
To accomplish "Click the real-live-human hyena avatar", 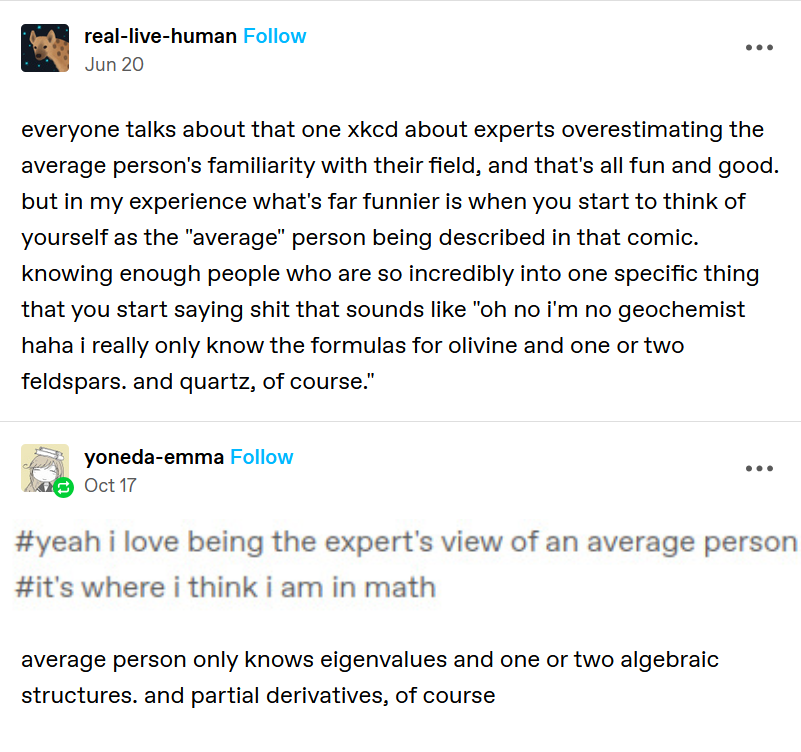I will coord(45,48).
